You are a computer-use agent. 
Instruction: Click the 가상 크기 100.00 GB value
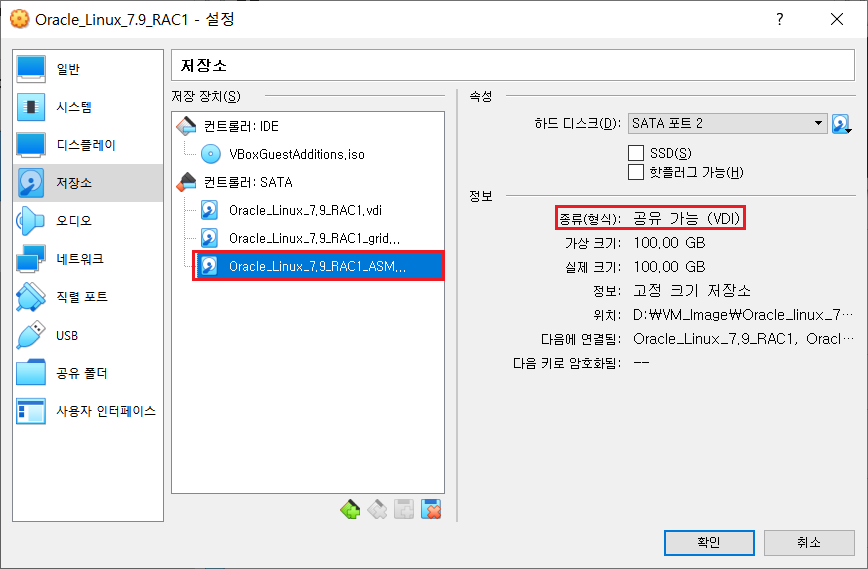tap(669, 243)
